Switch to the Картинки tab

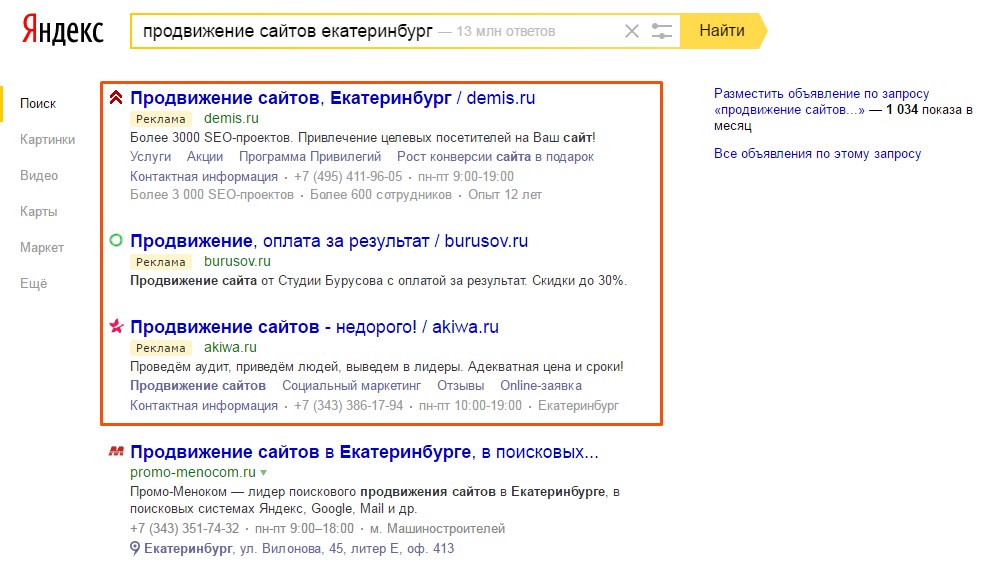[48, 139]
